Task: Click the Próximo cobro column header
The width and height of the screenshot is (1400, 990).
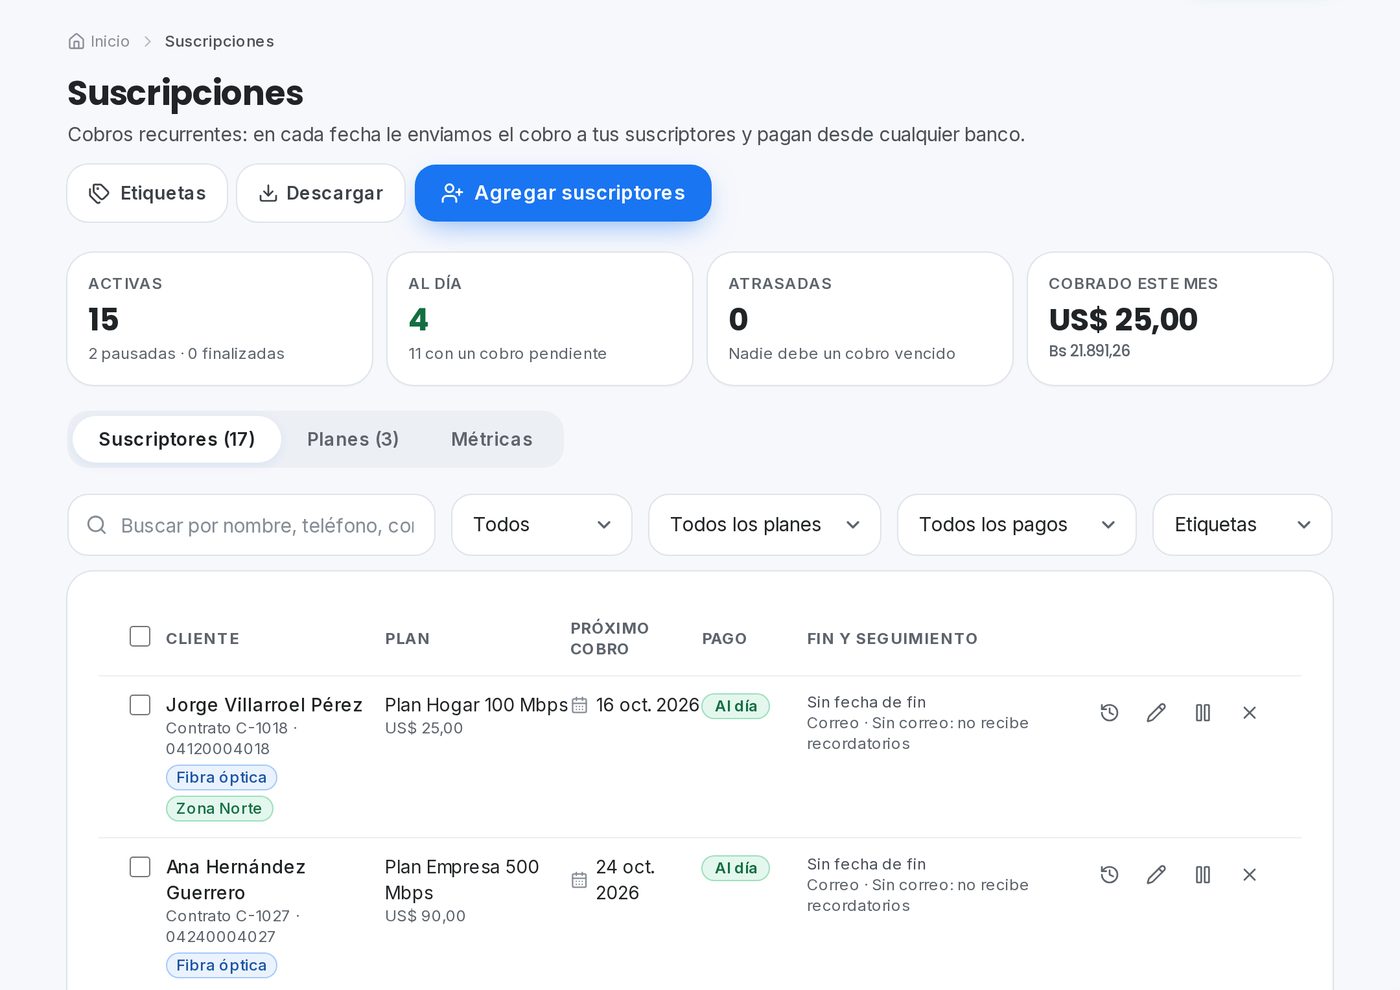Action: (x=610, y=638)
